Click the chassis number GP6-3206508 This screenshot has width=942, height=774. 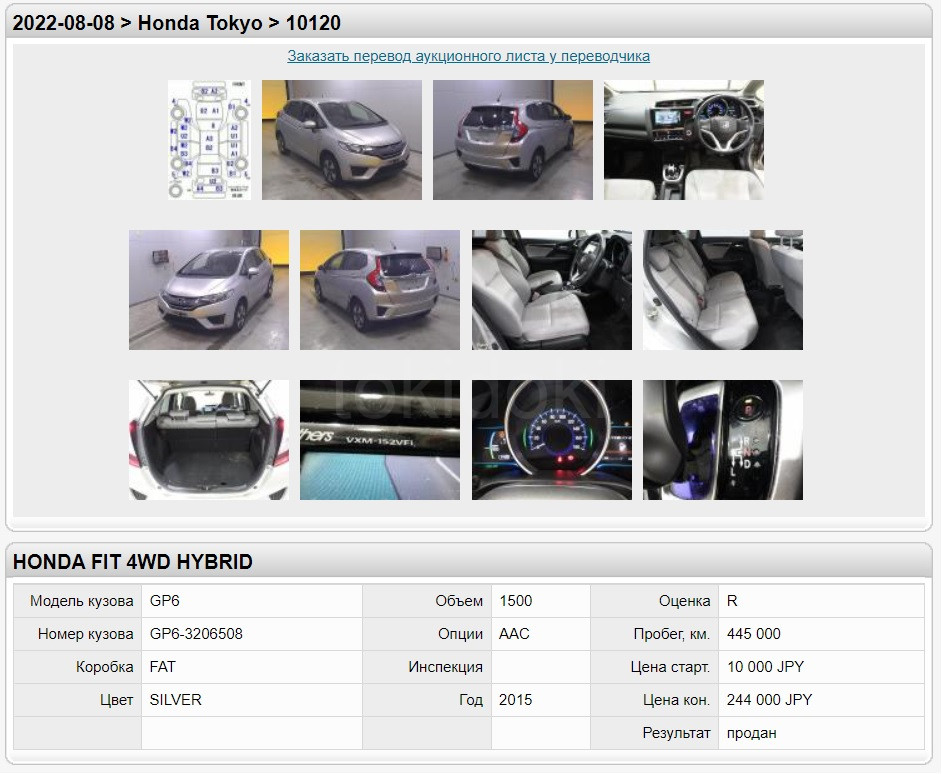(x=196, y=634)
